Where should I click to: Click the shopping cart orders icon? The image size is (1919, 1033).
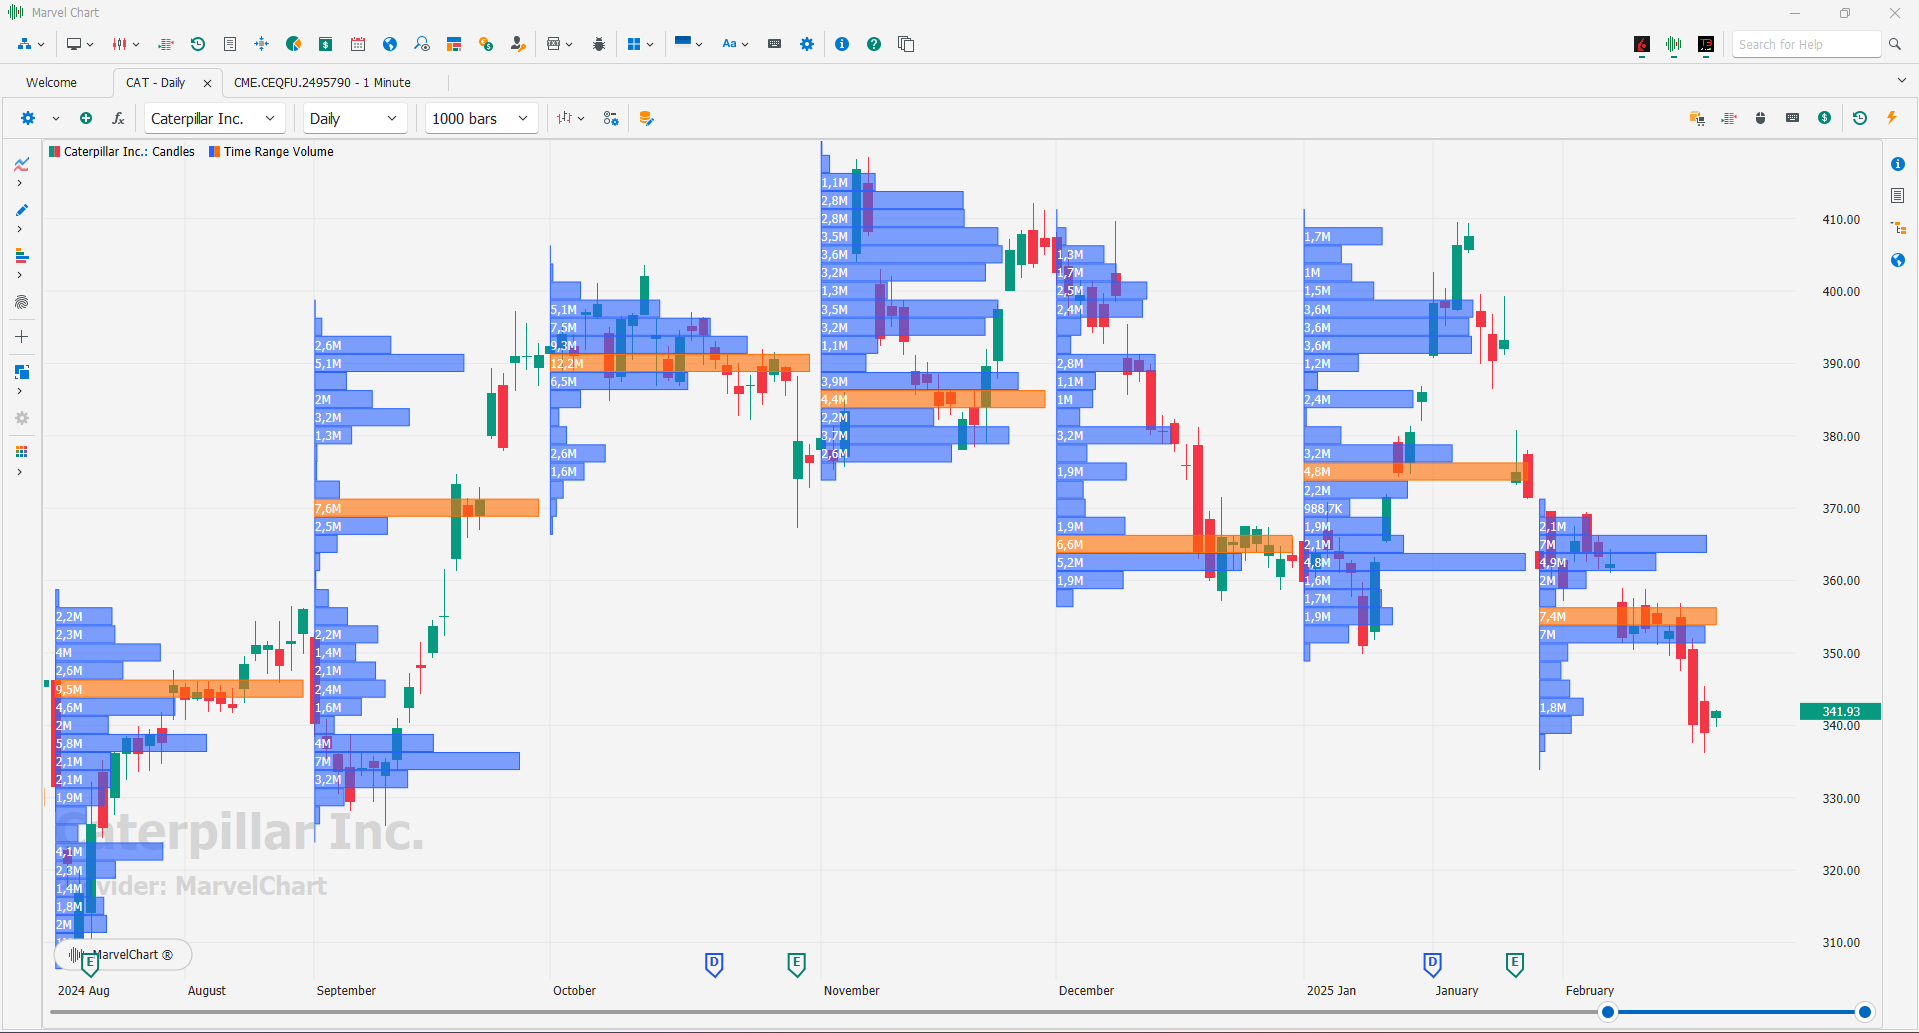point(1697,118)
